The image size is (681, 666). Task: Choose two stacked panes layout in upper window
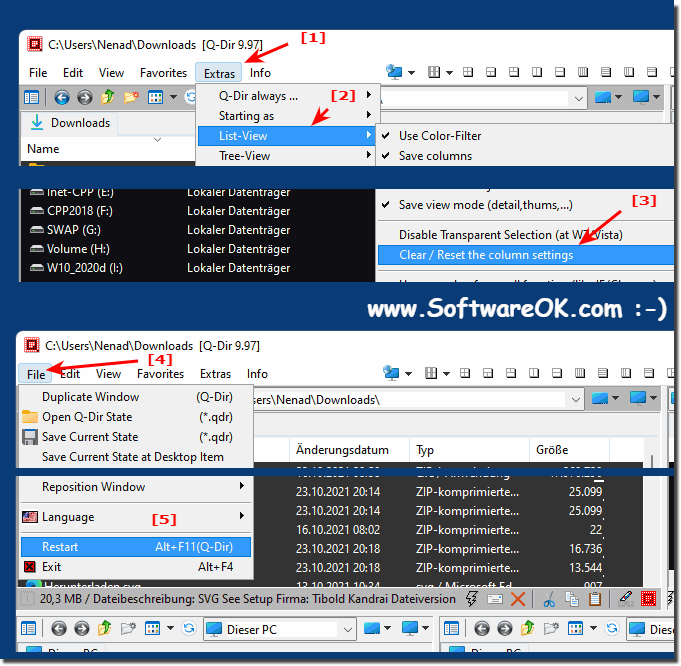(x=560, y=72)
